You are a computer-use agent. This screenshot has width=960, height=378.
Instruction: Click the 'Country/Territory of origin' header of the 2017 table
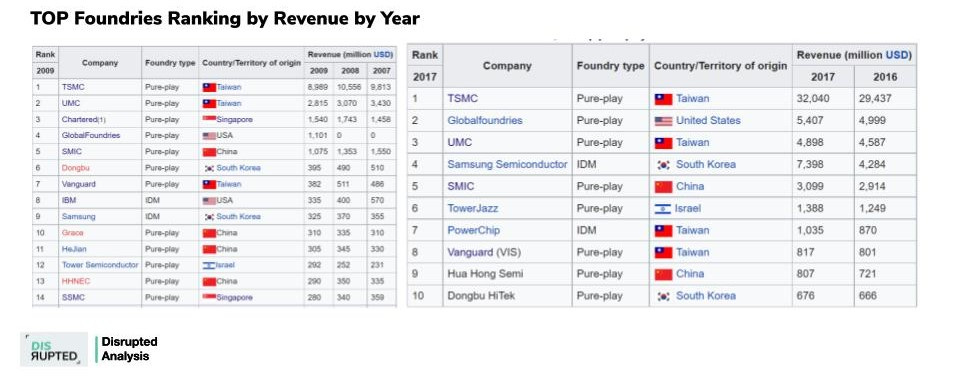tap(721, 66)
